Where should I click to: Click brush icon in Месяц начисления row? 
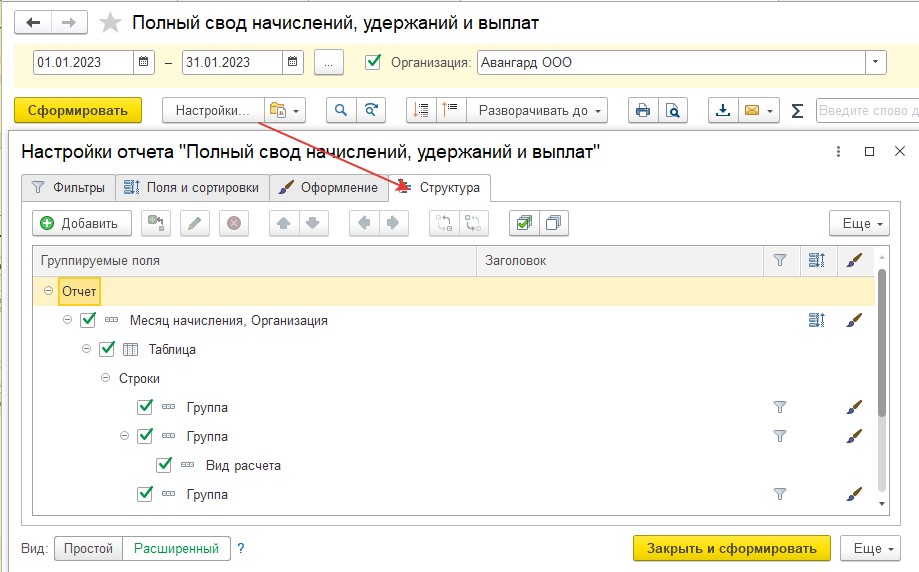(x=855, y=320)
